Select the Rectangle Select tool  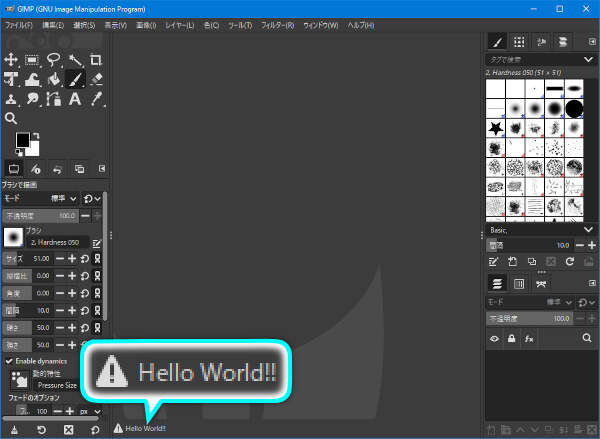(x=33, y=60)
